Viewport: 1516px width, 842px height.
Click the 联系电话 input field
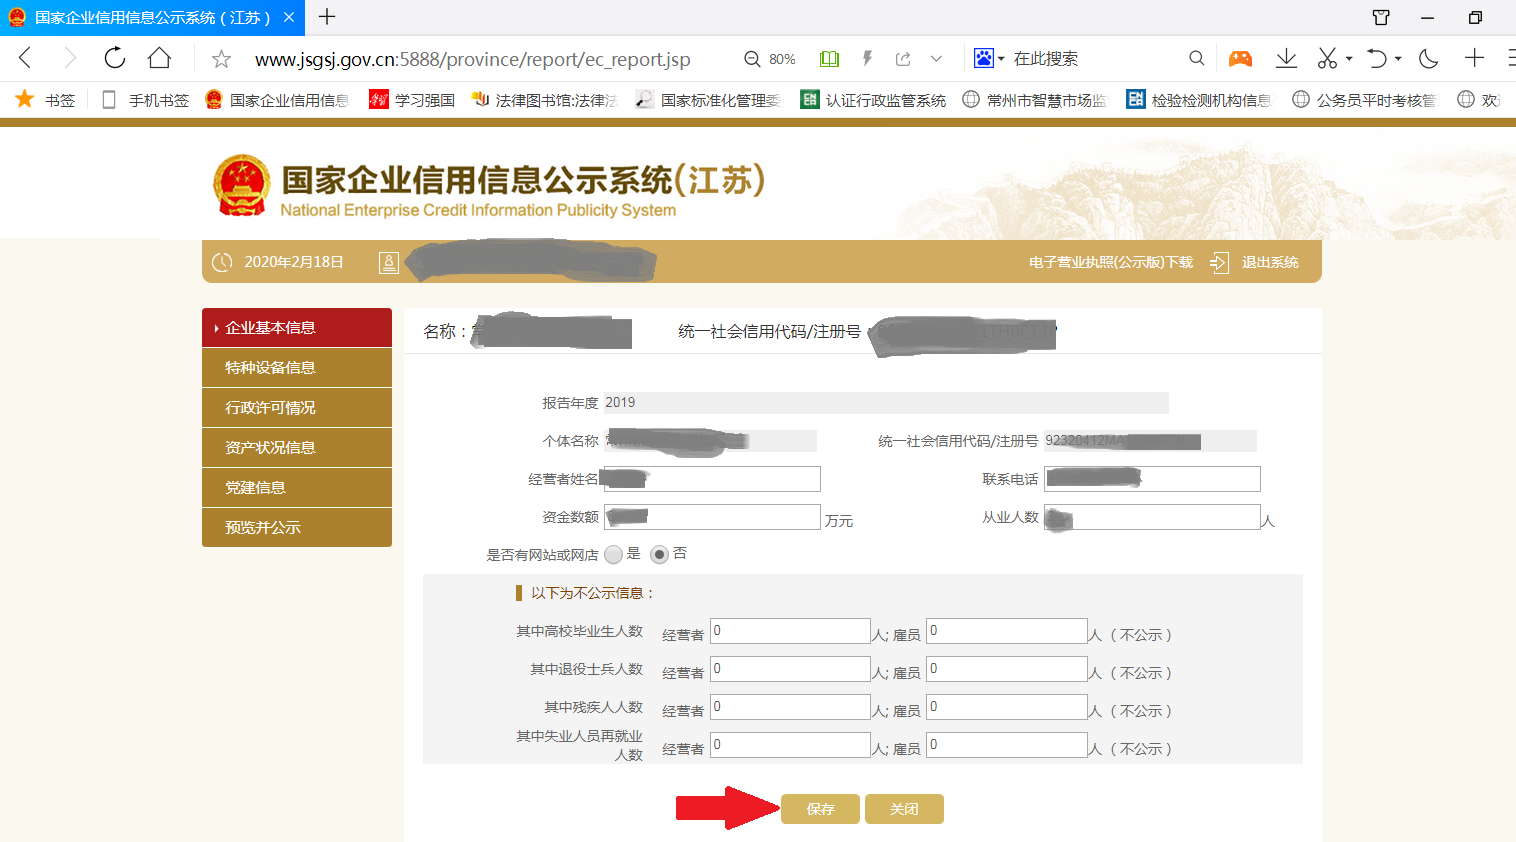1152,479
